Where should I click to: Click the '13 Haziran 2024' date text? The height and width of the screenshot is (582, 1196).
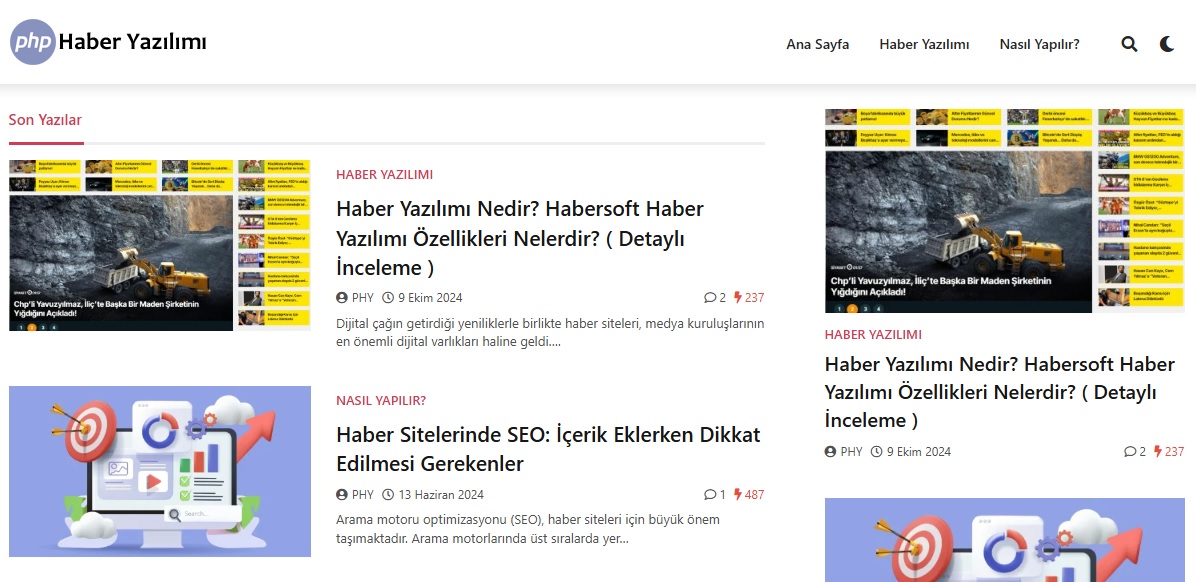(x=441, y=494)
